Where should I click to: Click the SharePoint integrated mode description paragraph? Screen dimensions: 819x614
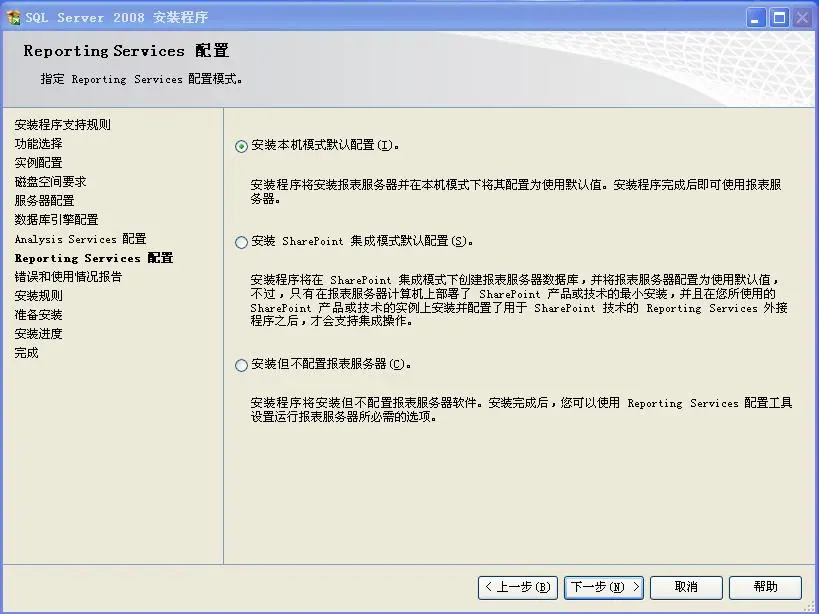(519, 300)
